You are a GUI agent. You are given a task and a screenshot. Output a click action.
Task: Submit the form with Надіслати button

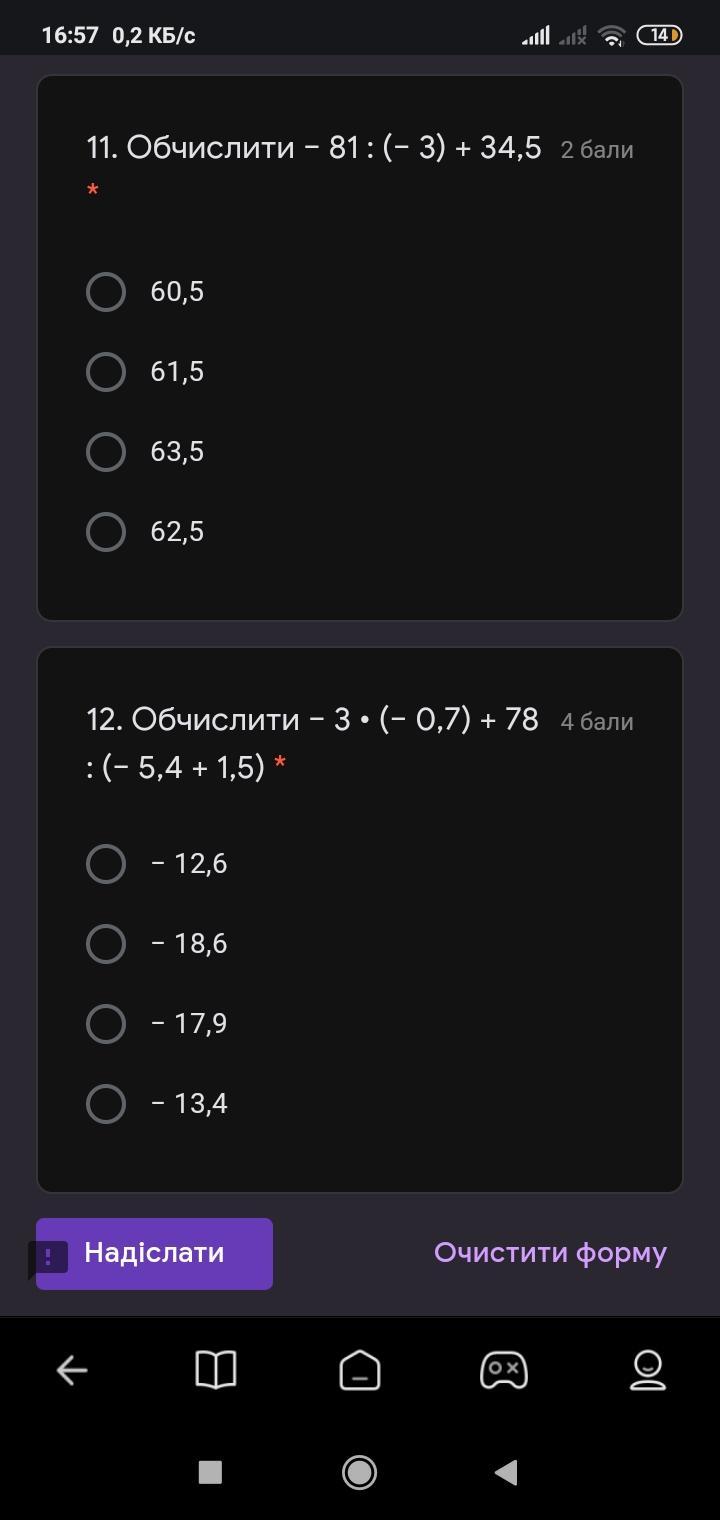coord(154,1254)
